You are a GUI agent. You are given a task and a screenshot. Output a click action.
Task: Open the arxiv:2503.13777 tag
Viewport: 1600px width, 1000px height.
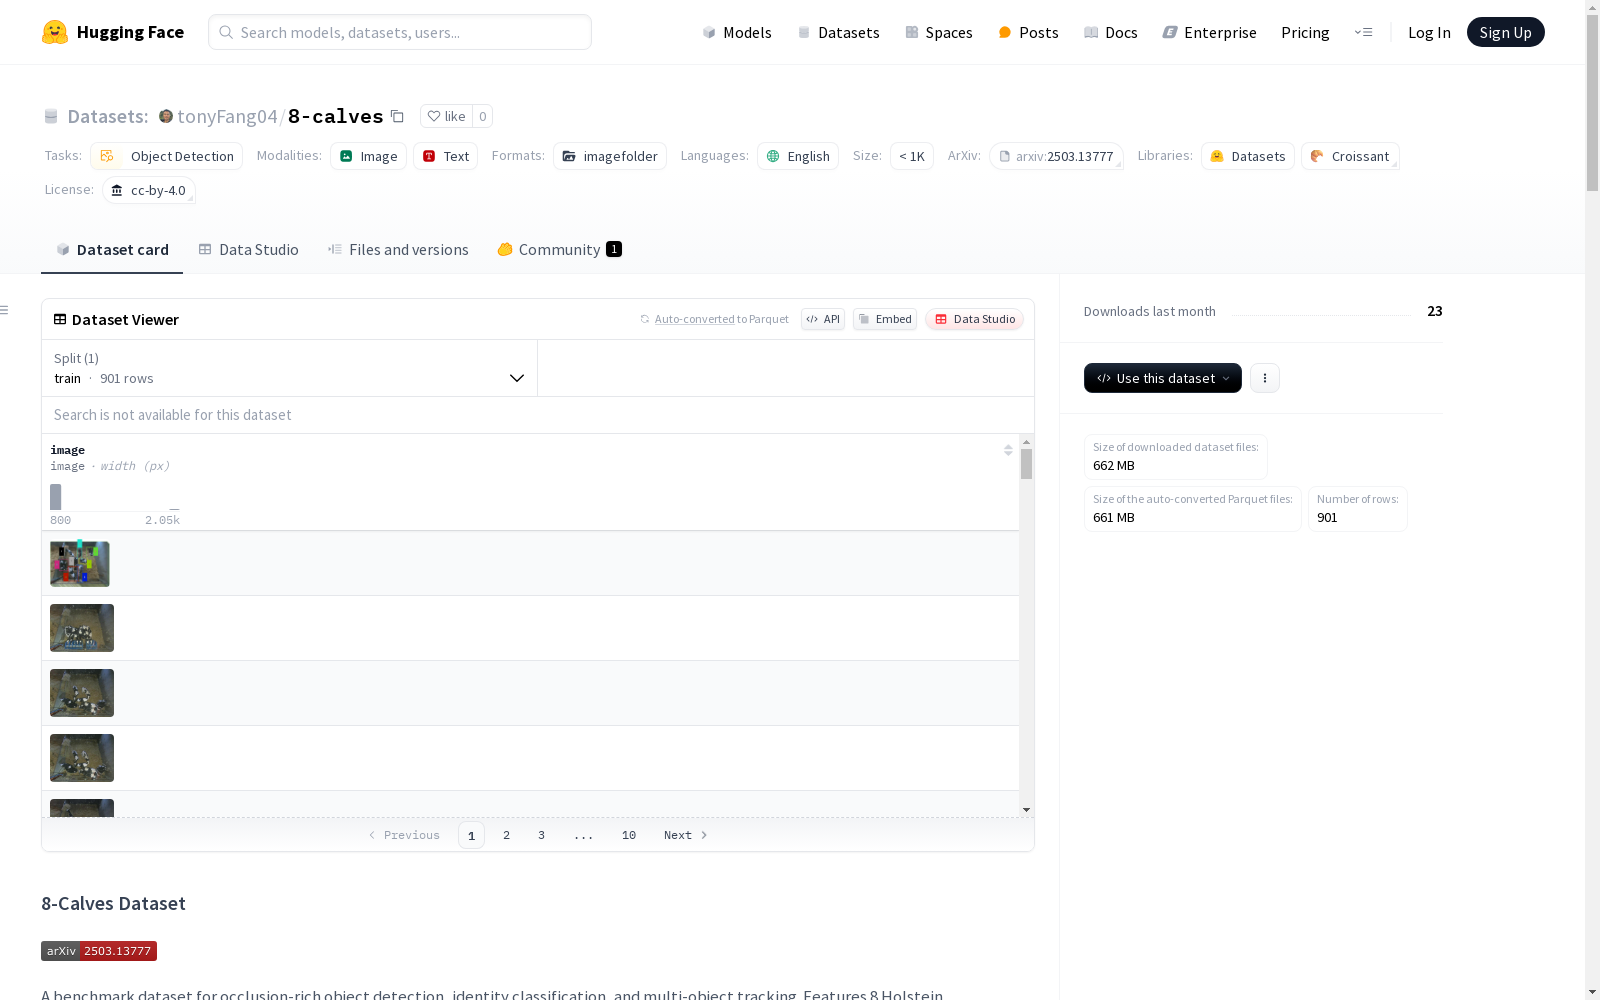point(1056,156)
